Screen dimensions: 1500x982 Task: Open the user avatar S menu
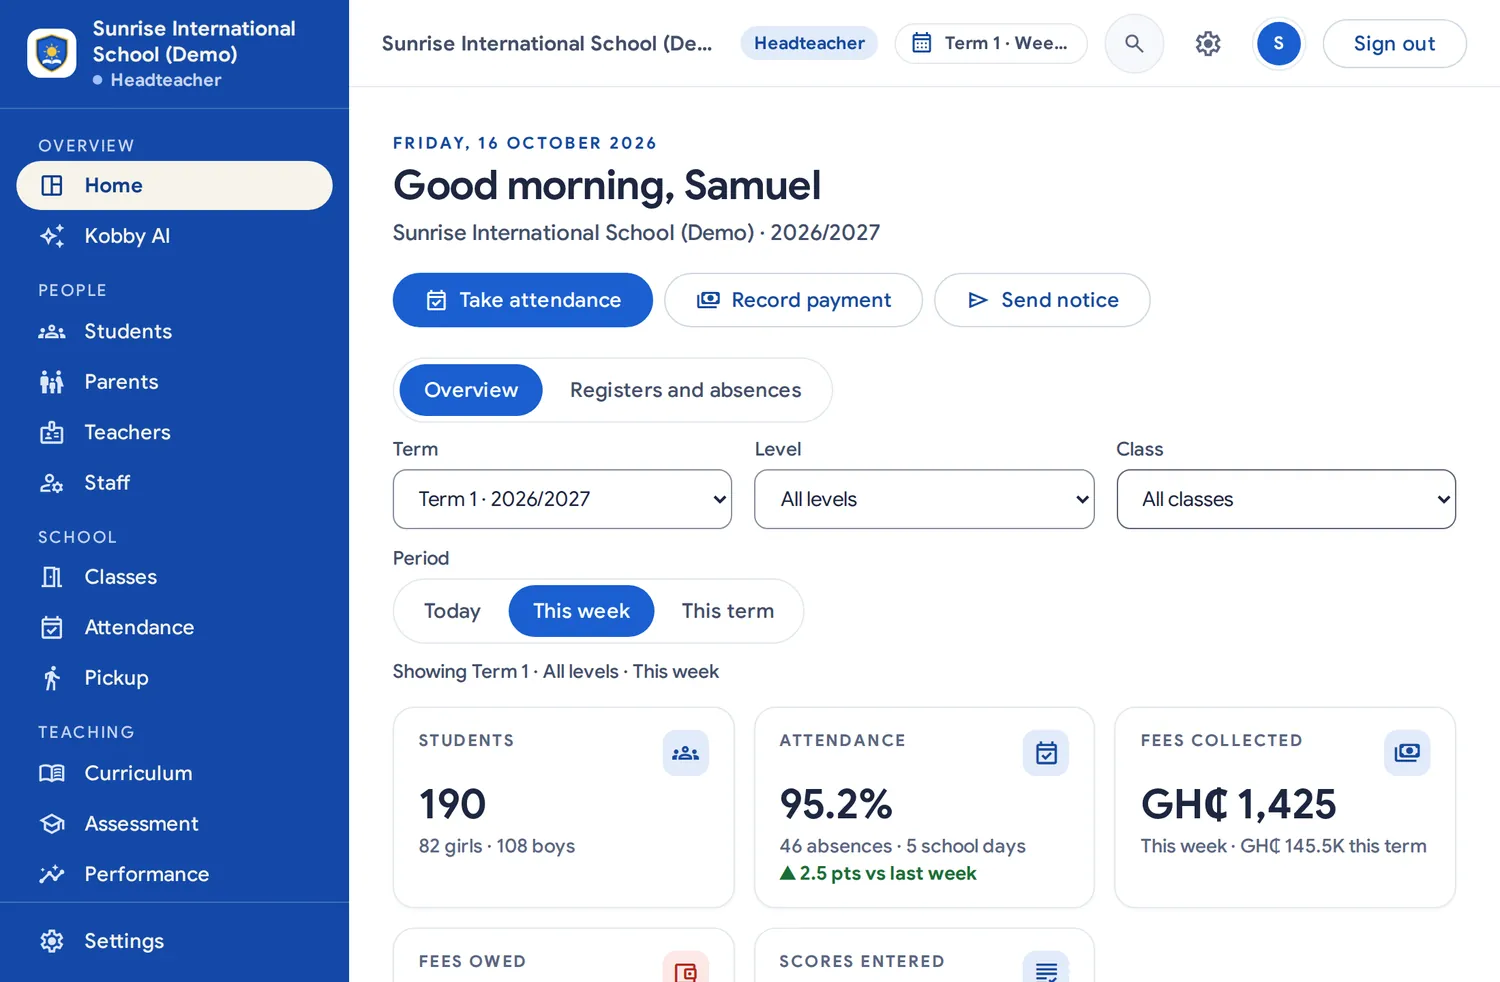pyautogui.click(x=1278, y=44)
